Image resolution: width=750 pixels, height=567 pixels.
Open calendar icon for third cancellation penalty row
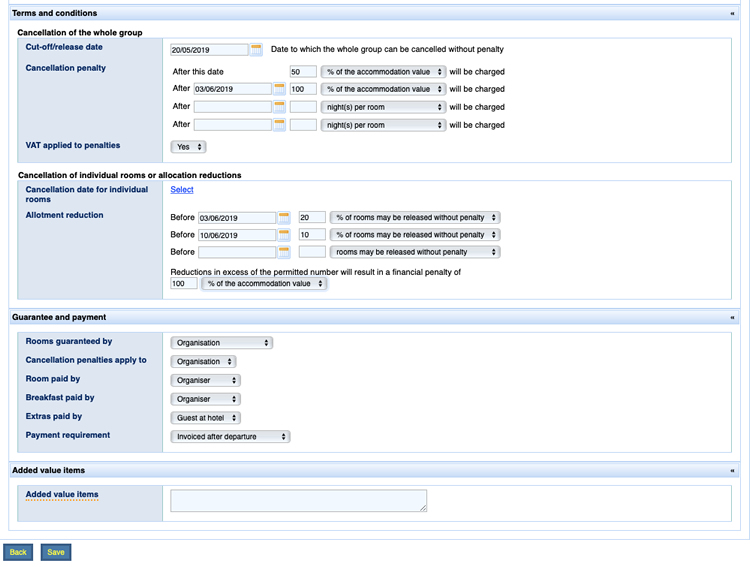point(279,106)
